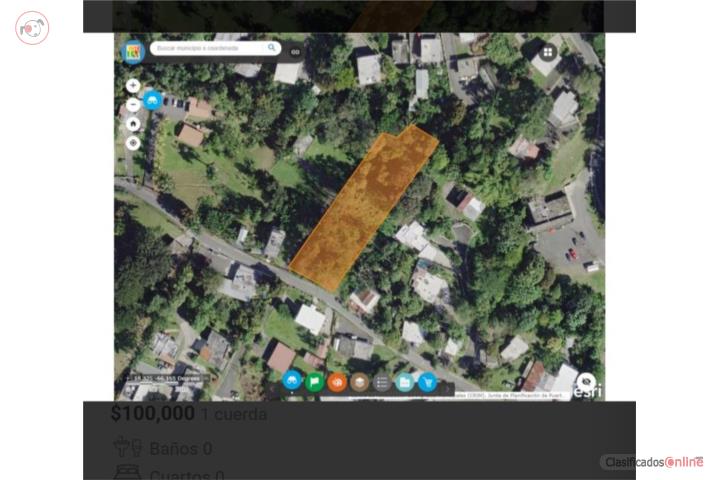Click the magnifier icon in search box
The image size is (720, 480).
[x=271, y=47]
